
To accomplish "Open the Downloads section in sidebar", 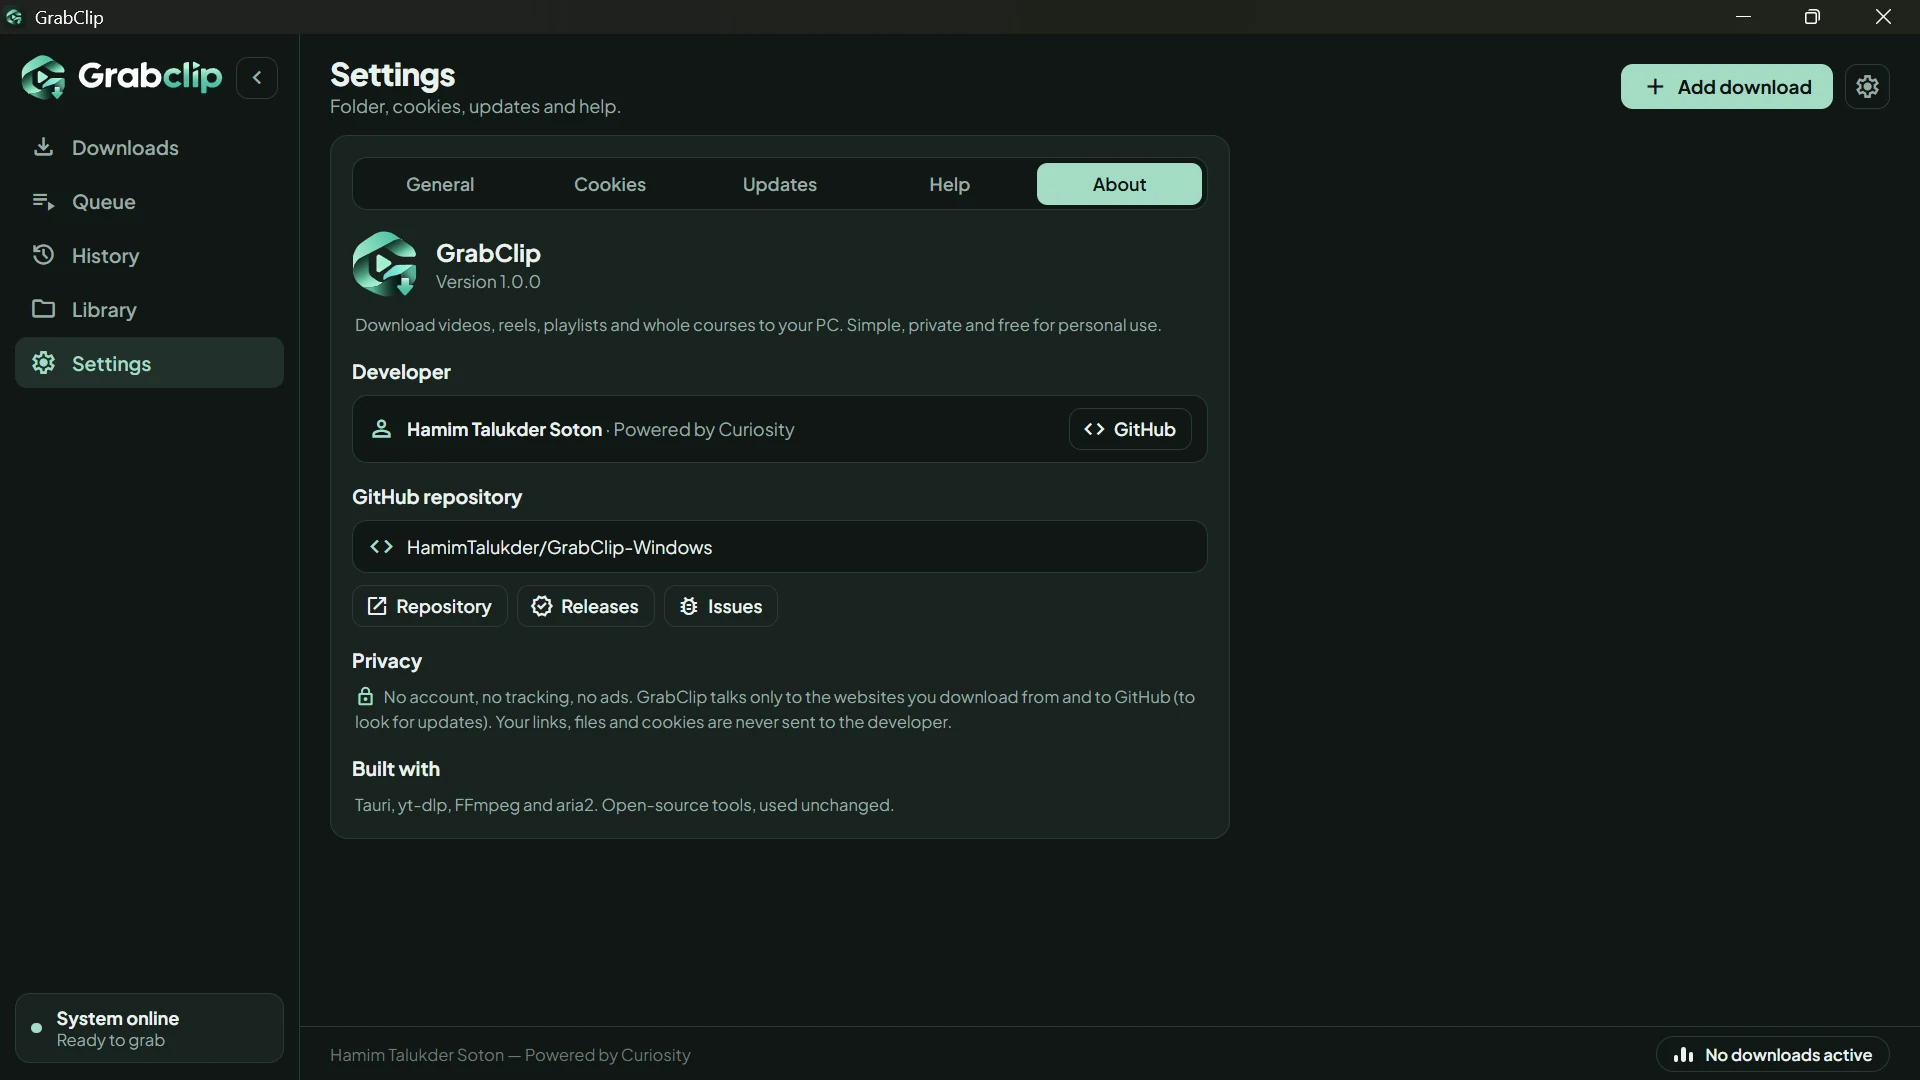I will 149,148.
